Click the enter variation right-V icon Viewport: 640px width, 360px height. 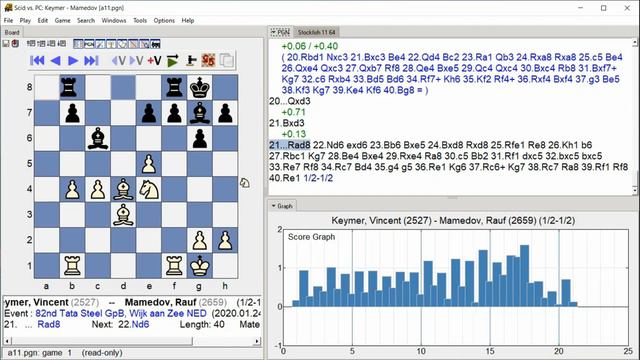coord(136,60)
